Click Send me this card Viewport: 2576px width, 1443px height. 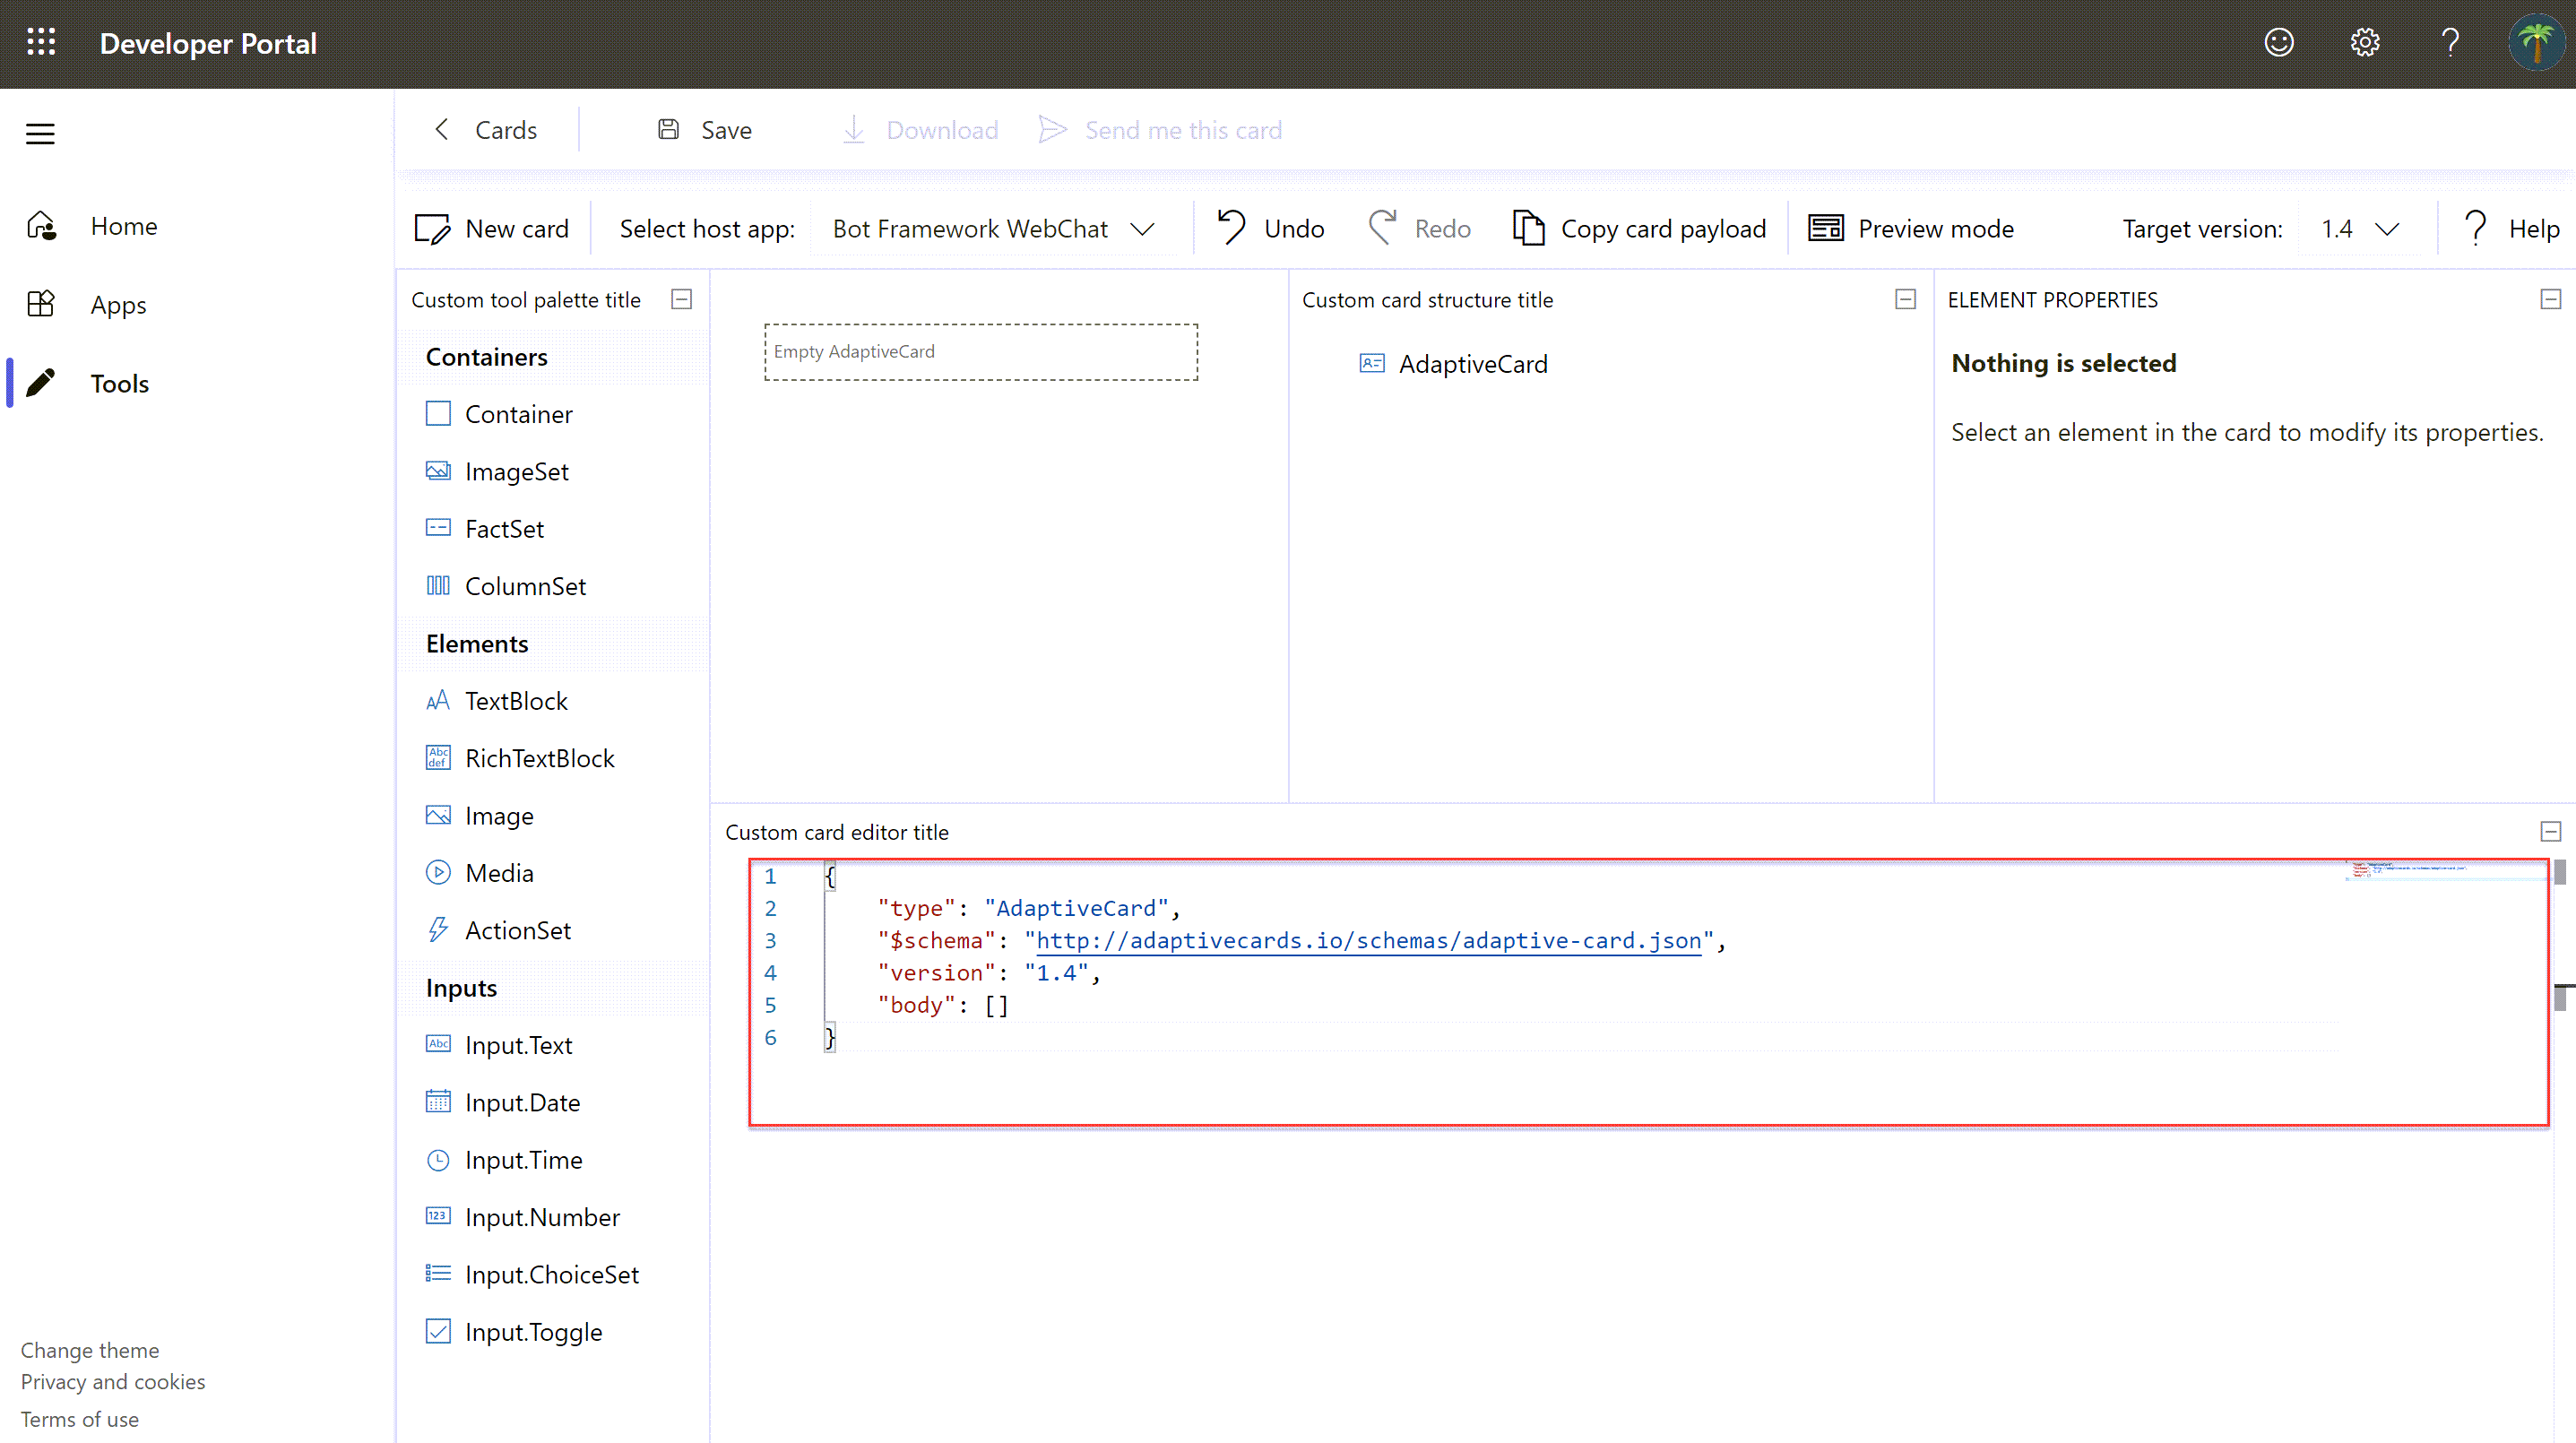point(1159,130)
